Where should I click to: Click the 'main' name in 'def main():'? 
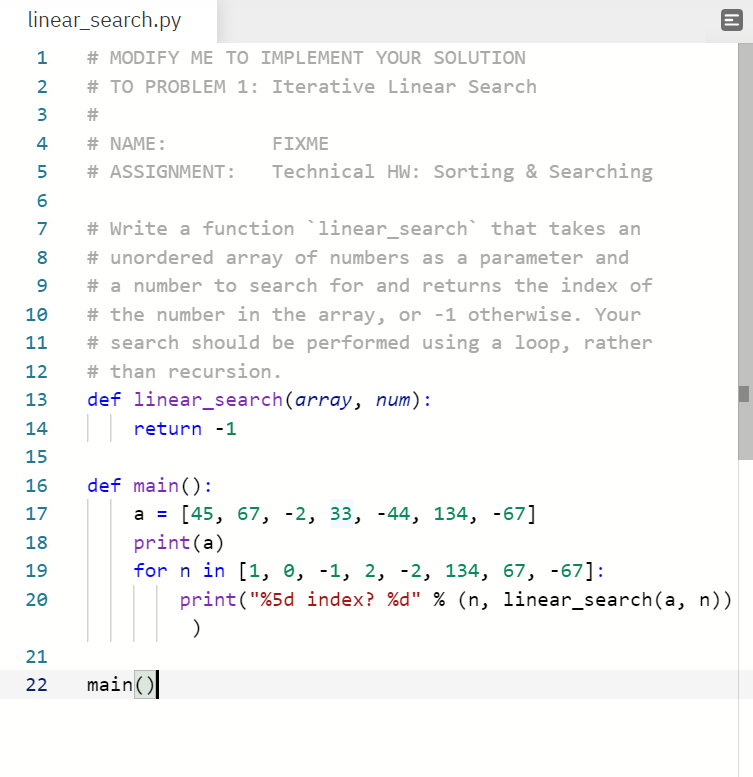click(156, 486)
